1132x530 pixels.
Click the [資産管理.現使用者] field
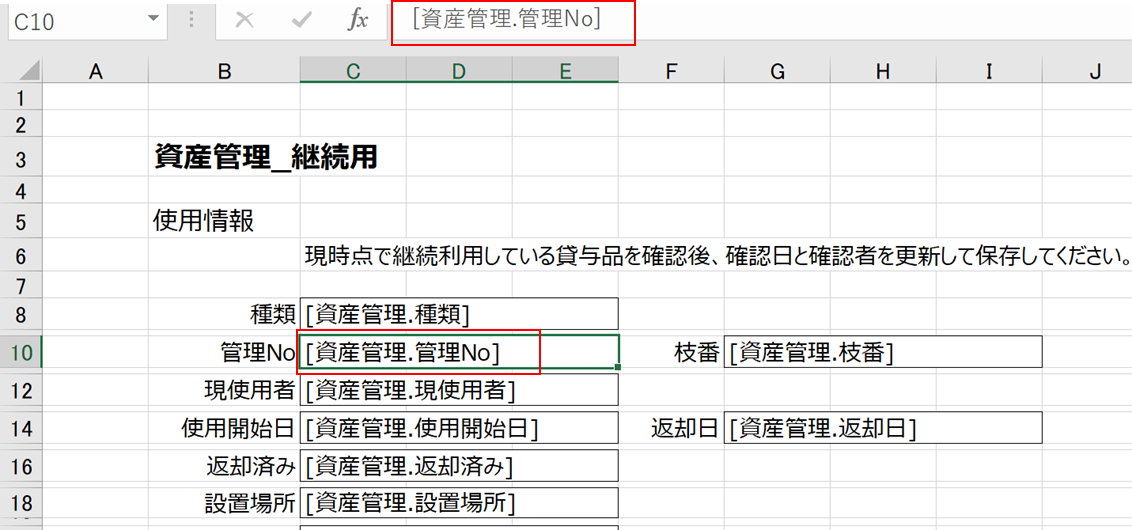(459, 391)
